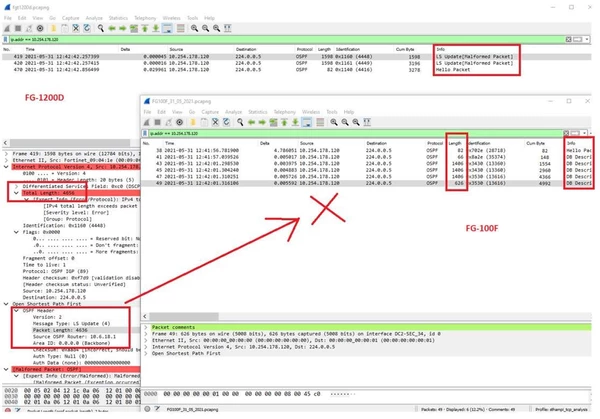Click Zoom in icon in FG100F window toolbar
This screenshot has width=600, height=419.
coord(334,122)
